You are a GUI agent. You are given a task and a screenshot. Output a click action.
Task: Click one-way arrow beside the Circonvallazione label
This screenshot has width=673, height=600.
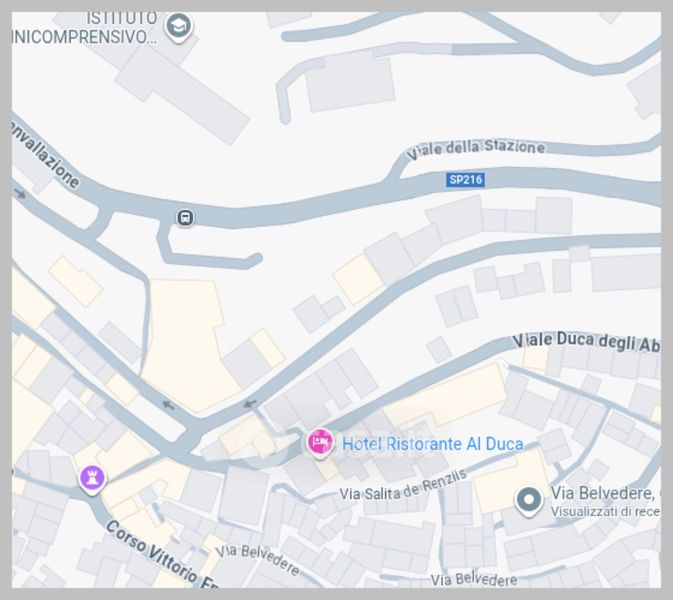tap(19, 194)
